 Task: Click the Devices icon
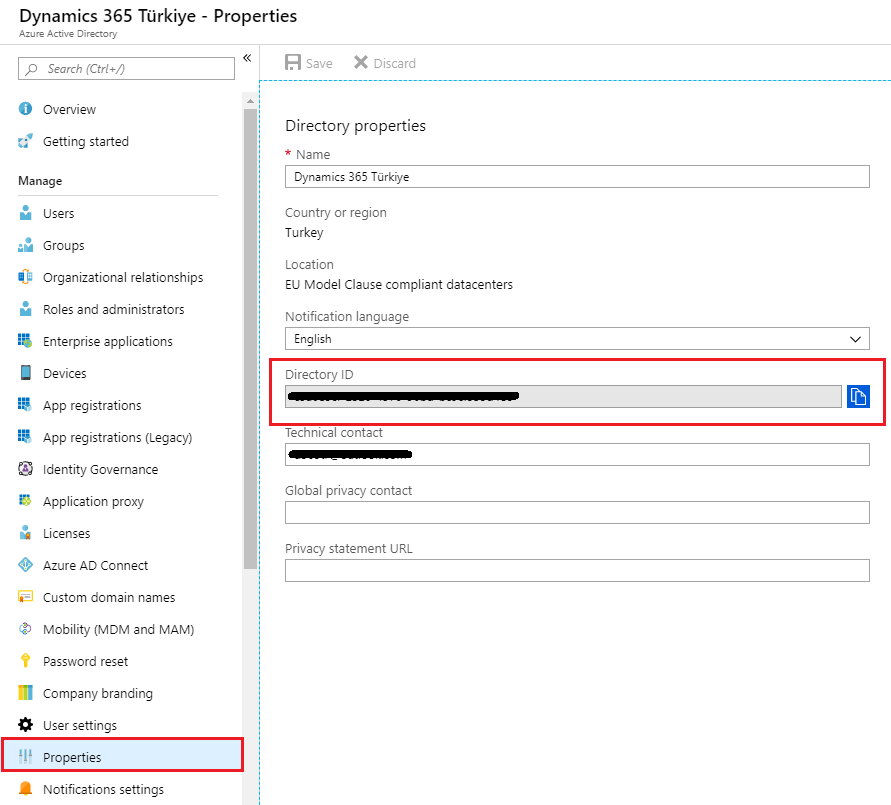coord(26,373)
